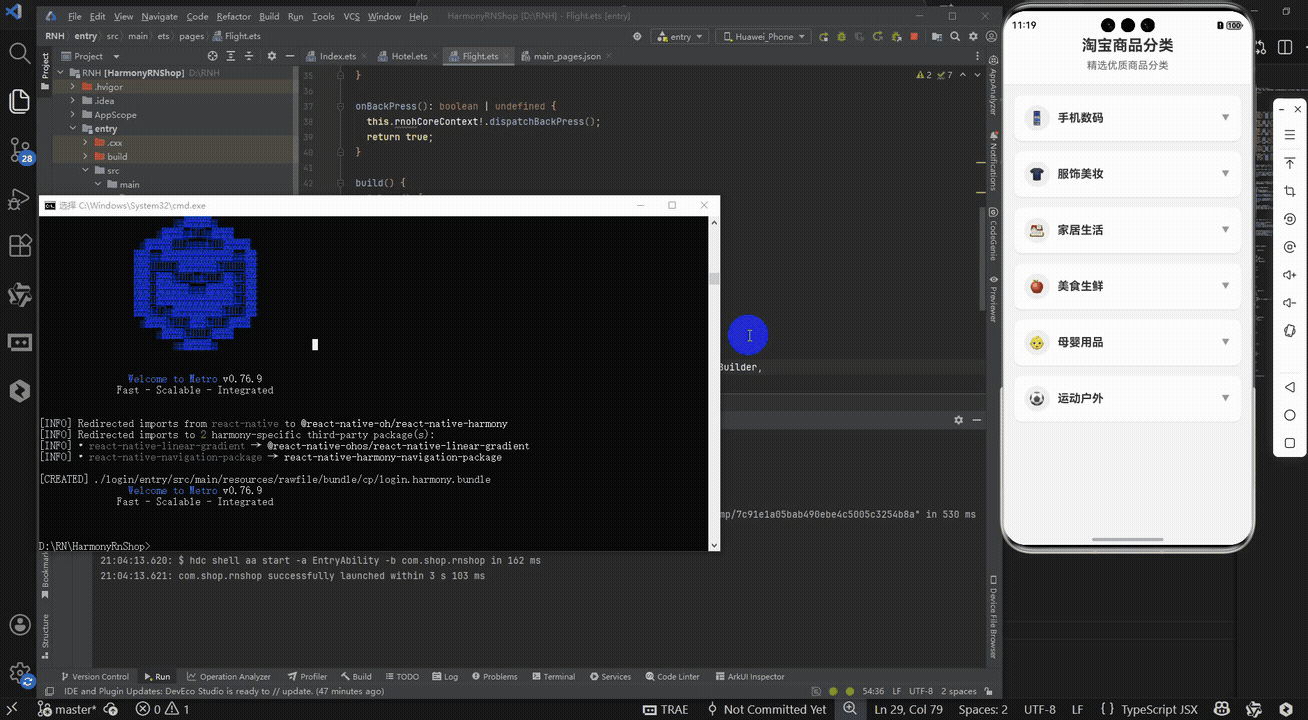Viewport: 1308px width, 720px height.
Task: Expand the .hvigor folder in project tree
Action: [72, 87]
